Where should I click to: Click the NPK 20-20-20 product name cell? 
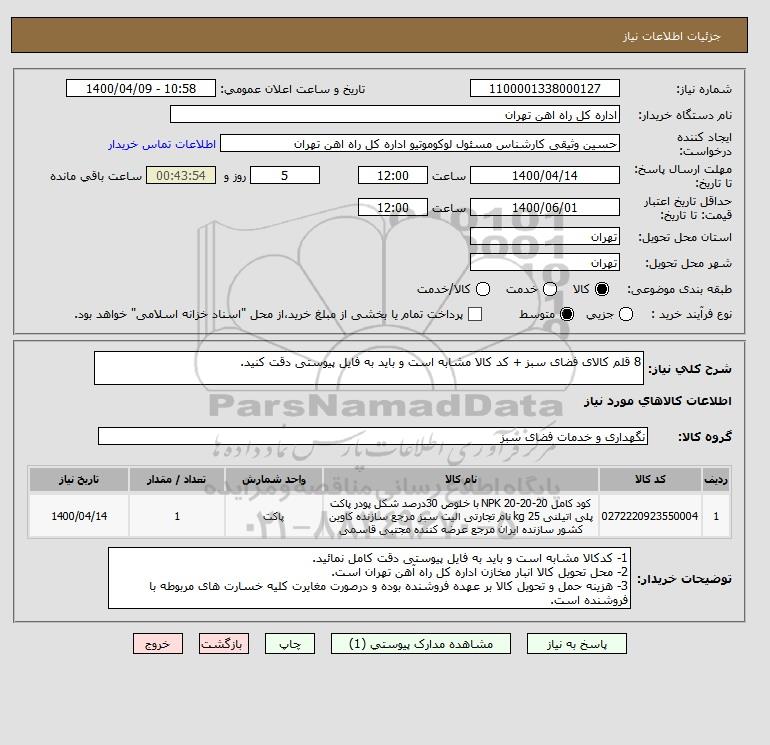click(x=461, y=516)
